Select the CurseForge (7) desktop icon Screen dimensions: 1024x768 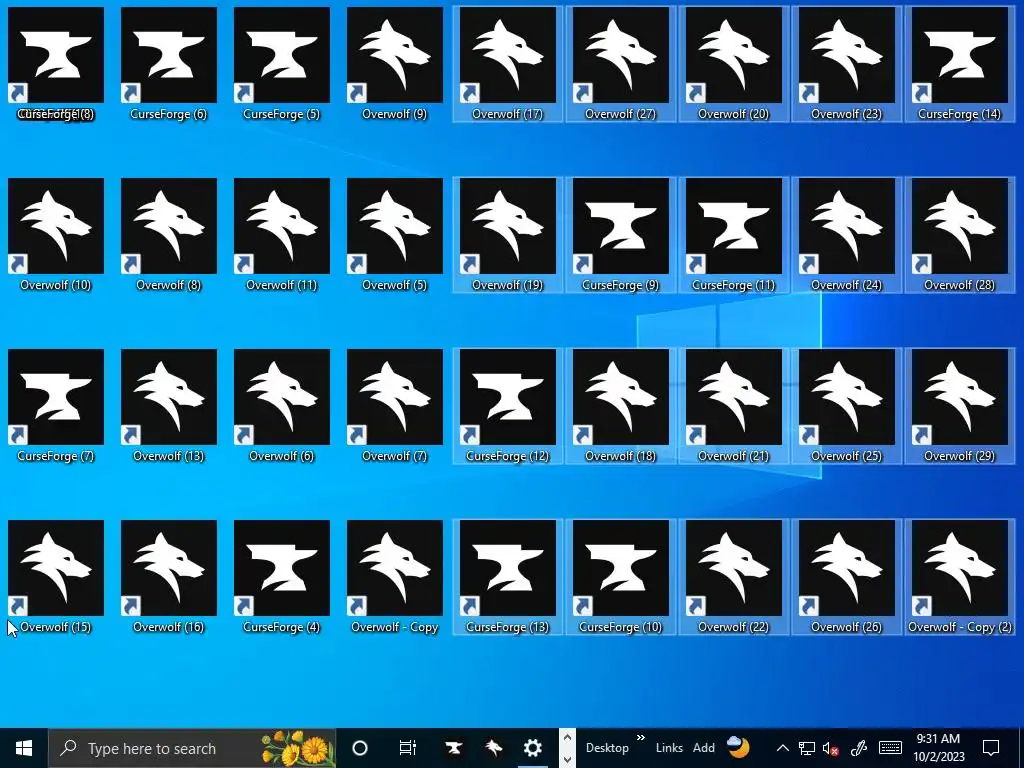(56, 406)
